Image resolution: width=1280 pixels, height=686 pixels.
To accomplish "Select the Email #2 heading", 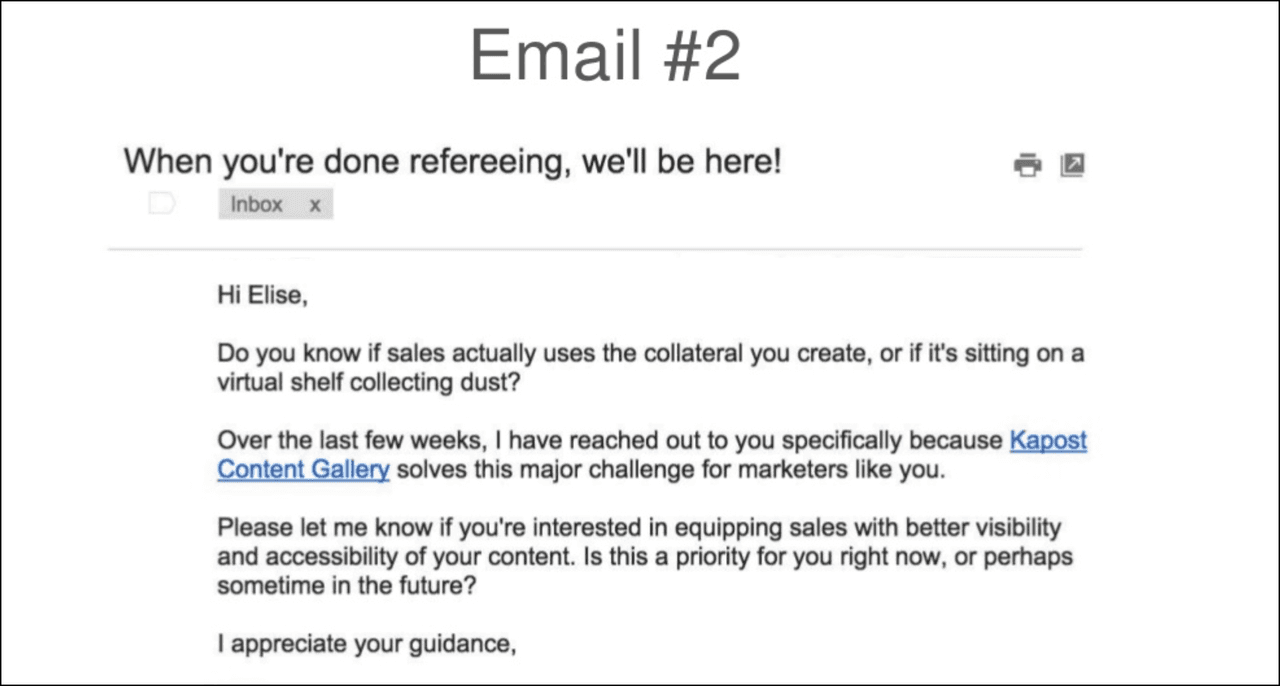I will tap(605, 55).
